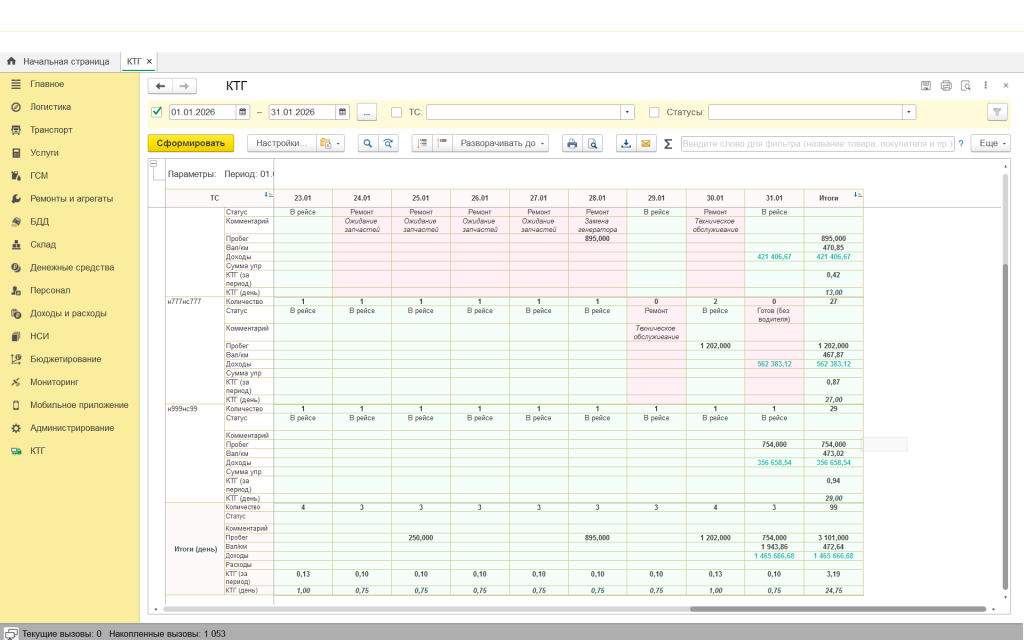Viewport: 1024px width, 640px height.
Task: Open start date calendar picker
Action: coord(241,112)
